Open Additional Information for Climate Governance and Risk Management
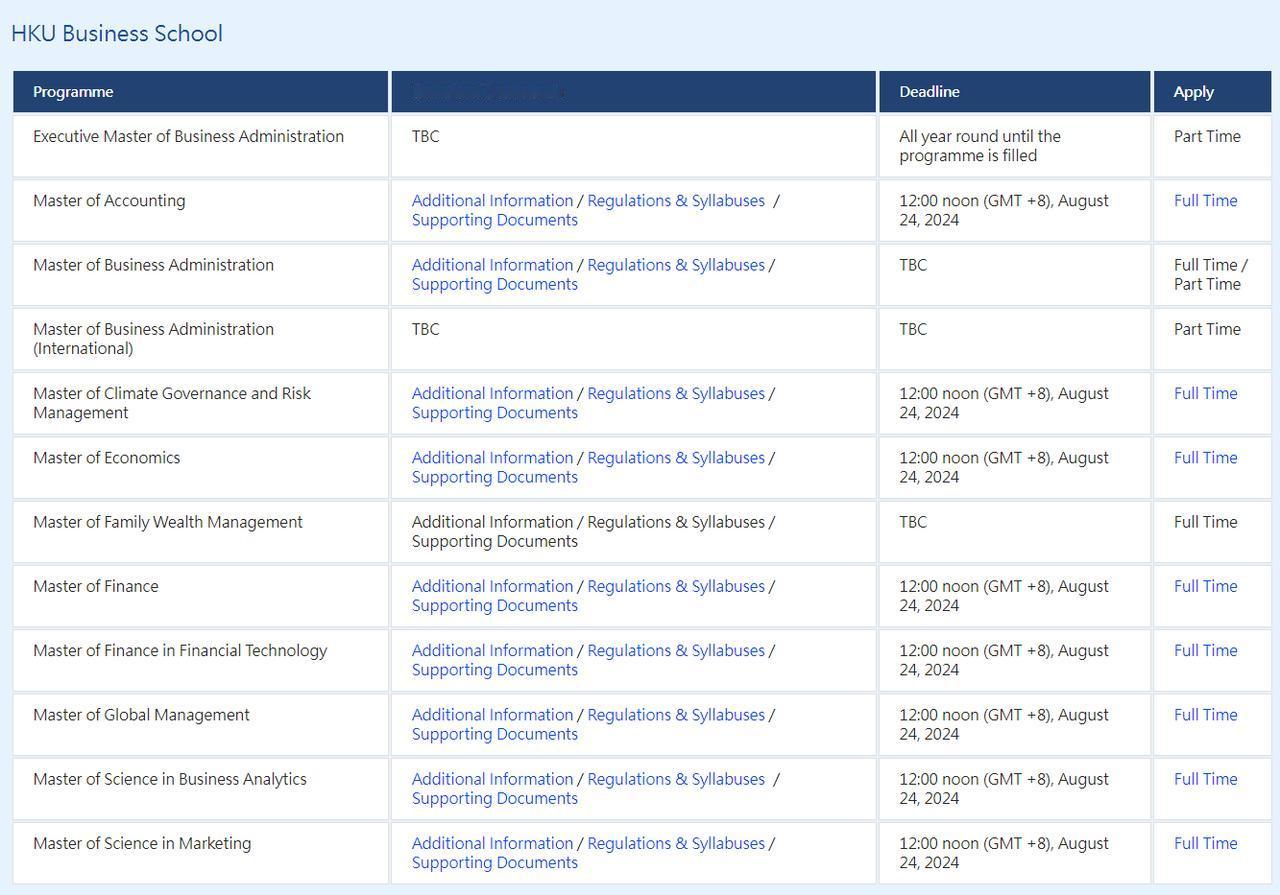This screenshot has width=1280, height=895. click(x=492, y=394)
